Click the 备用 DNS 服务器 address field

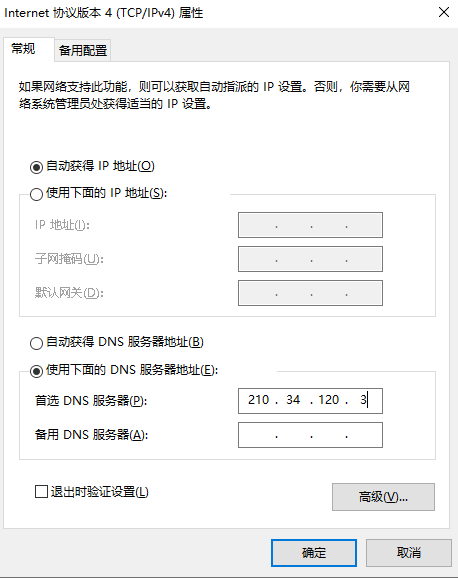(310, 435)
